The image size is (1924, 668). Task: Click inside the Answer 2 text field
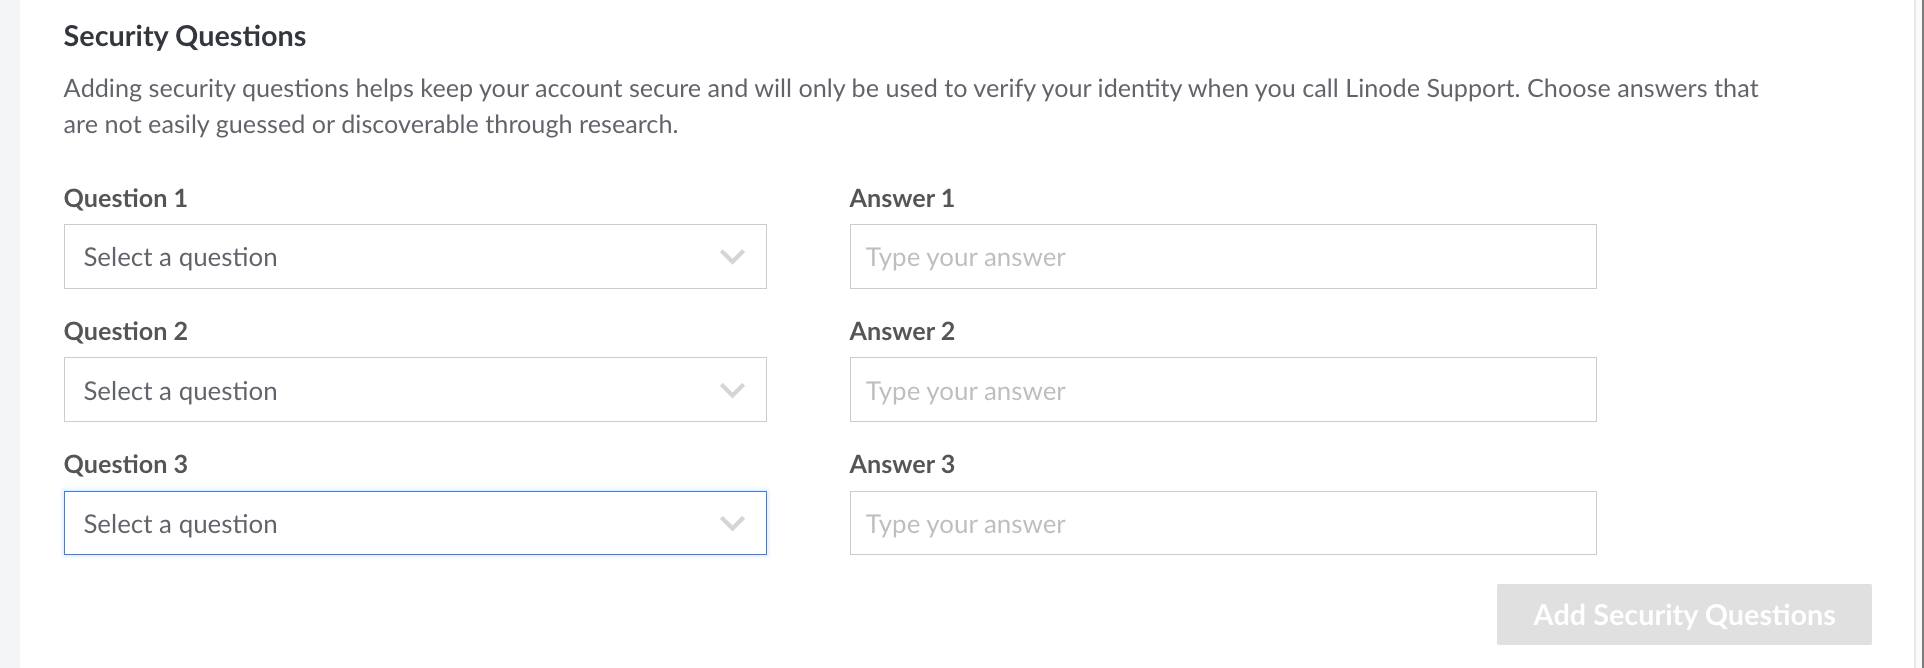click(x=1222, y=390)
